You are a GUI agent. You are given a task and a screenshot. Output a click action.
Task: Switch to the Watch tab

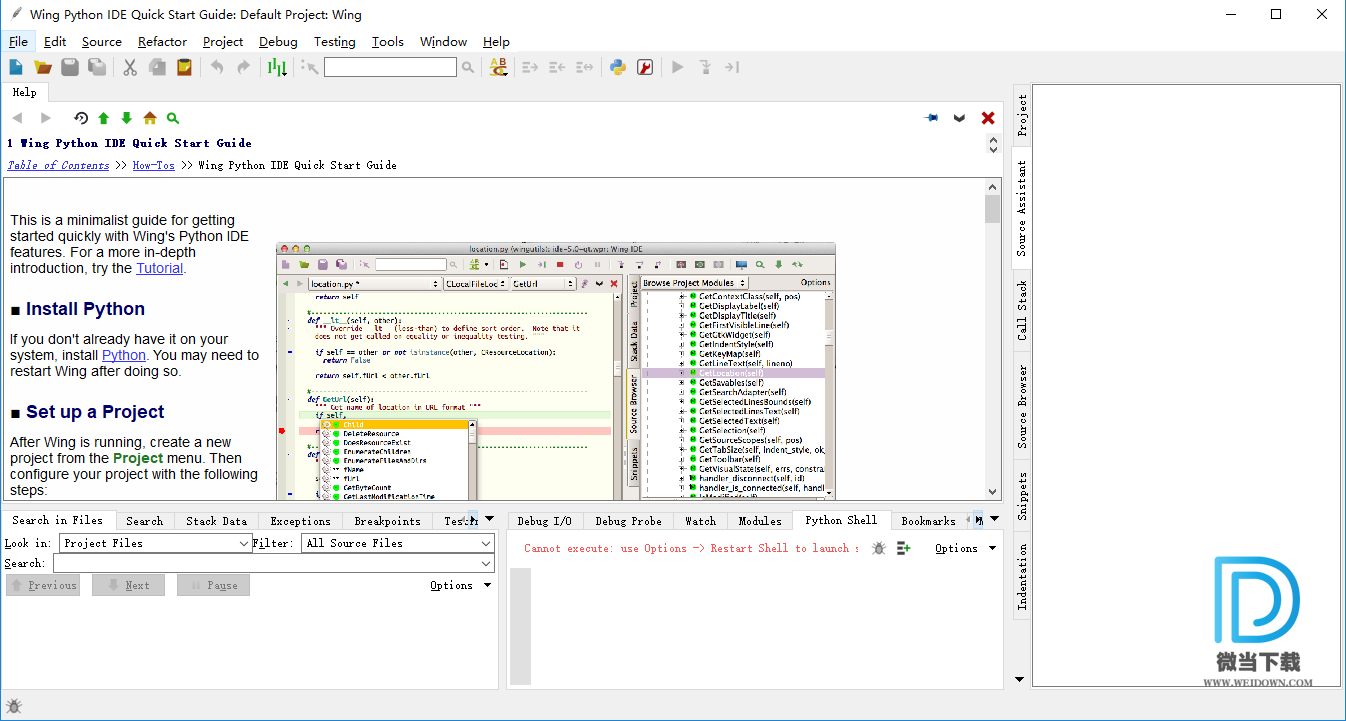pos(700,521)
